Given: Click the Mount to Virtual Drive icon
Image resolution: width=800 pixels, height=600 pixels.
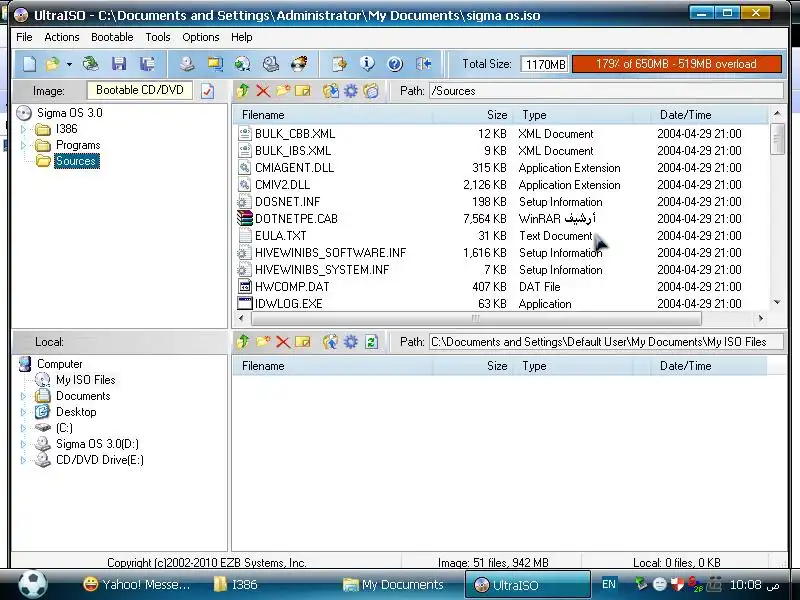Looking at the screenshot, I should tap(270, 64).
